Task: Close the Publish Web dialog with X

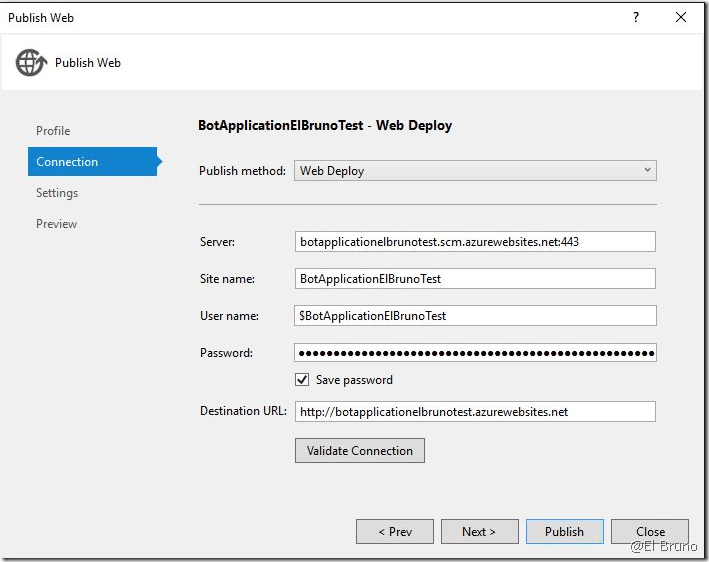Action: [x=681, y=18]
